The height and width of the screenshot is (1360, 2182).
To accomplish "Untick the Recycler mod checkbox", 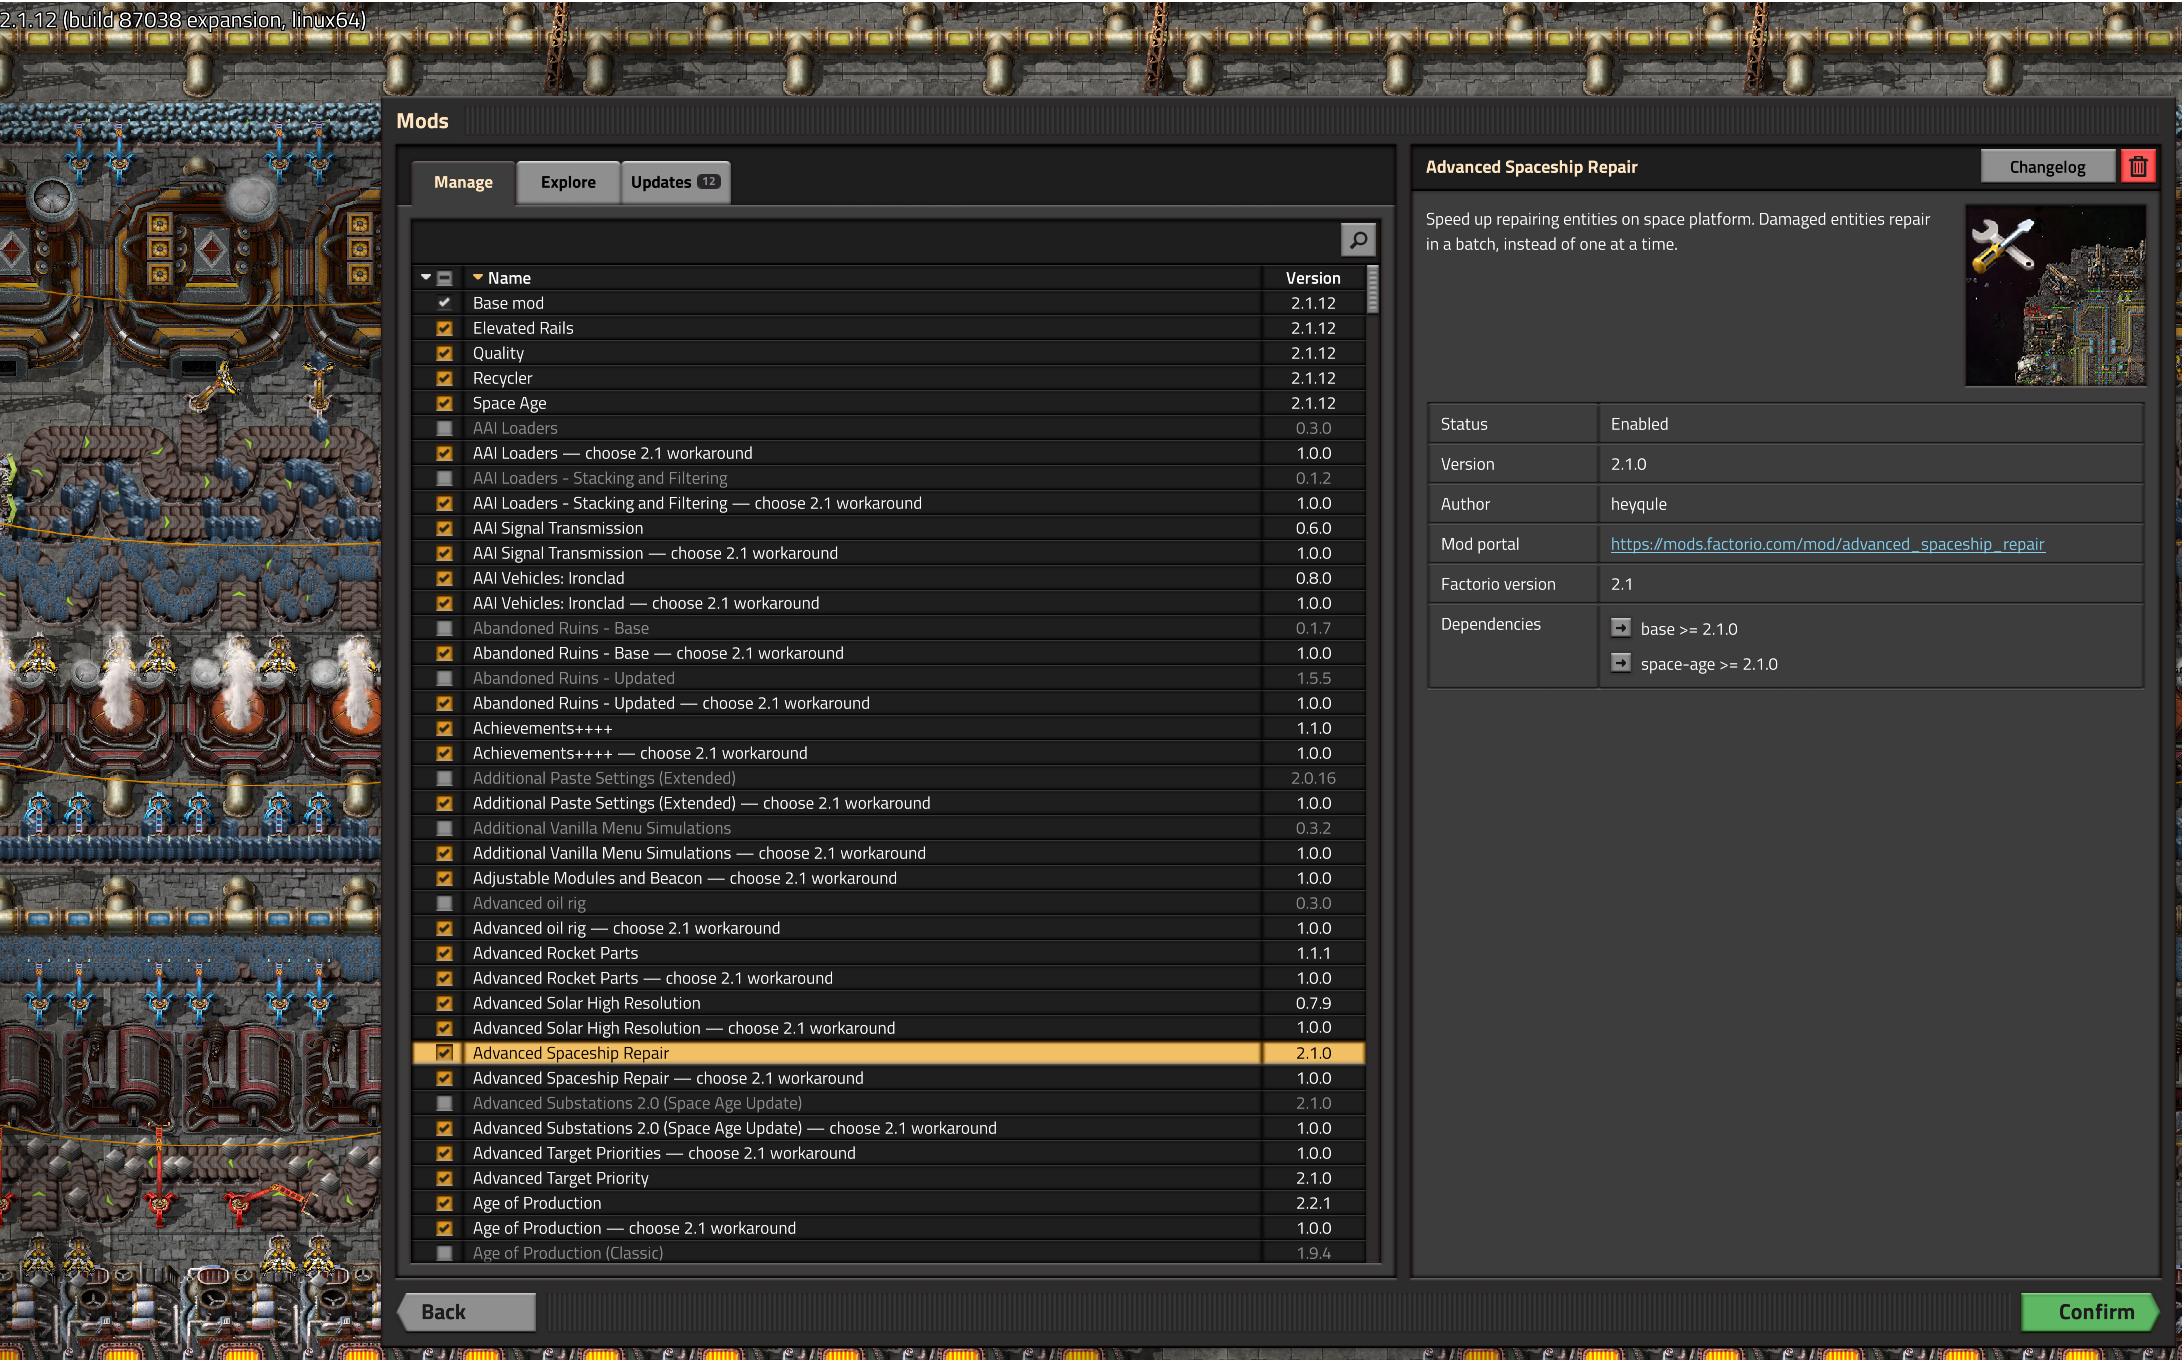I will [444, 378].
